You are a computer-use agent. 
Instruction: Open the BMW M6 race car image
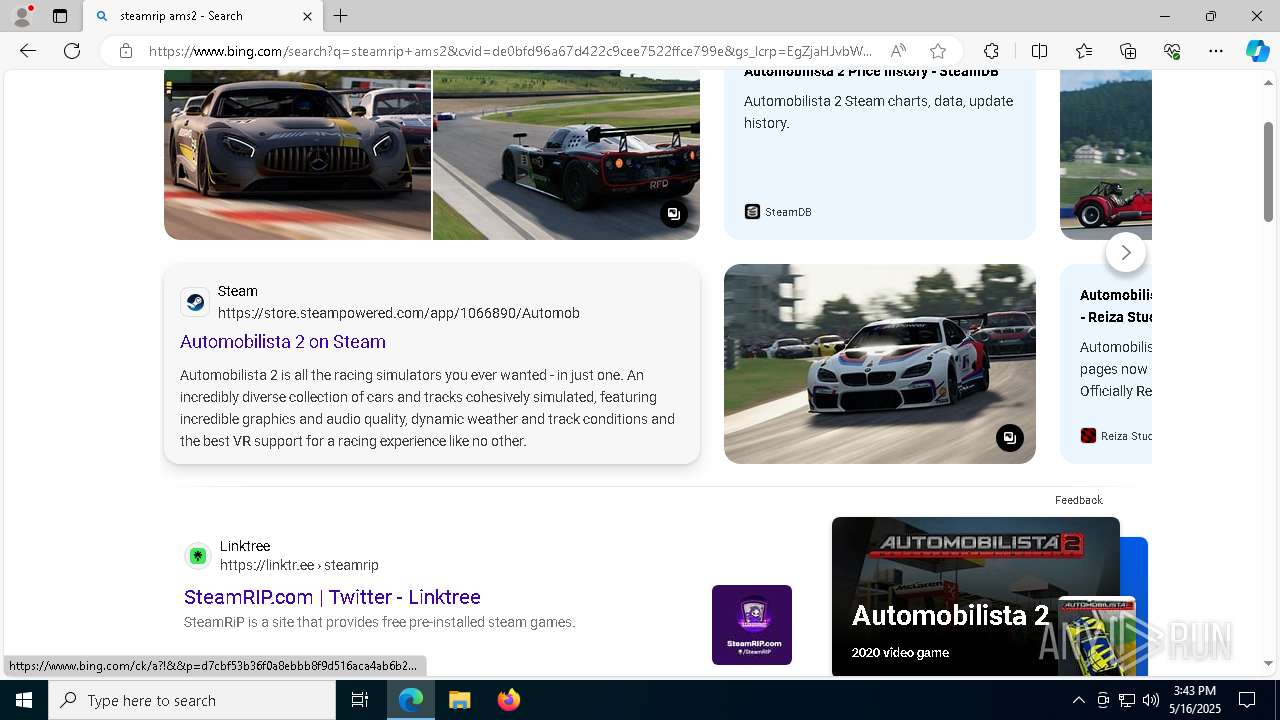880,364
